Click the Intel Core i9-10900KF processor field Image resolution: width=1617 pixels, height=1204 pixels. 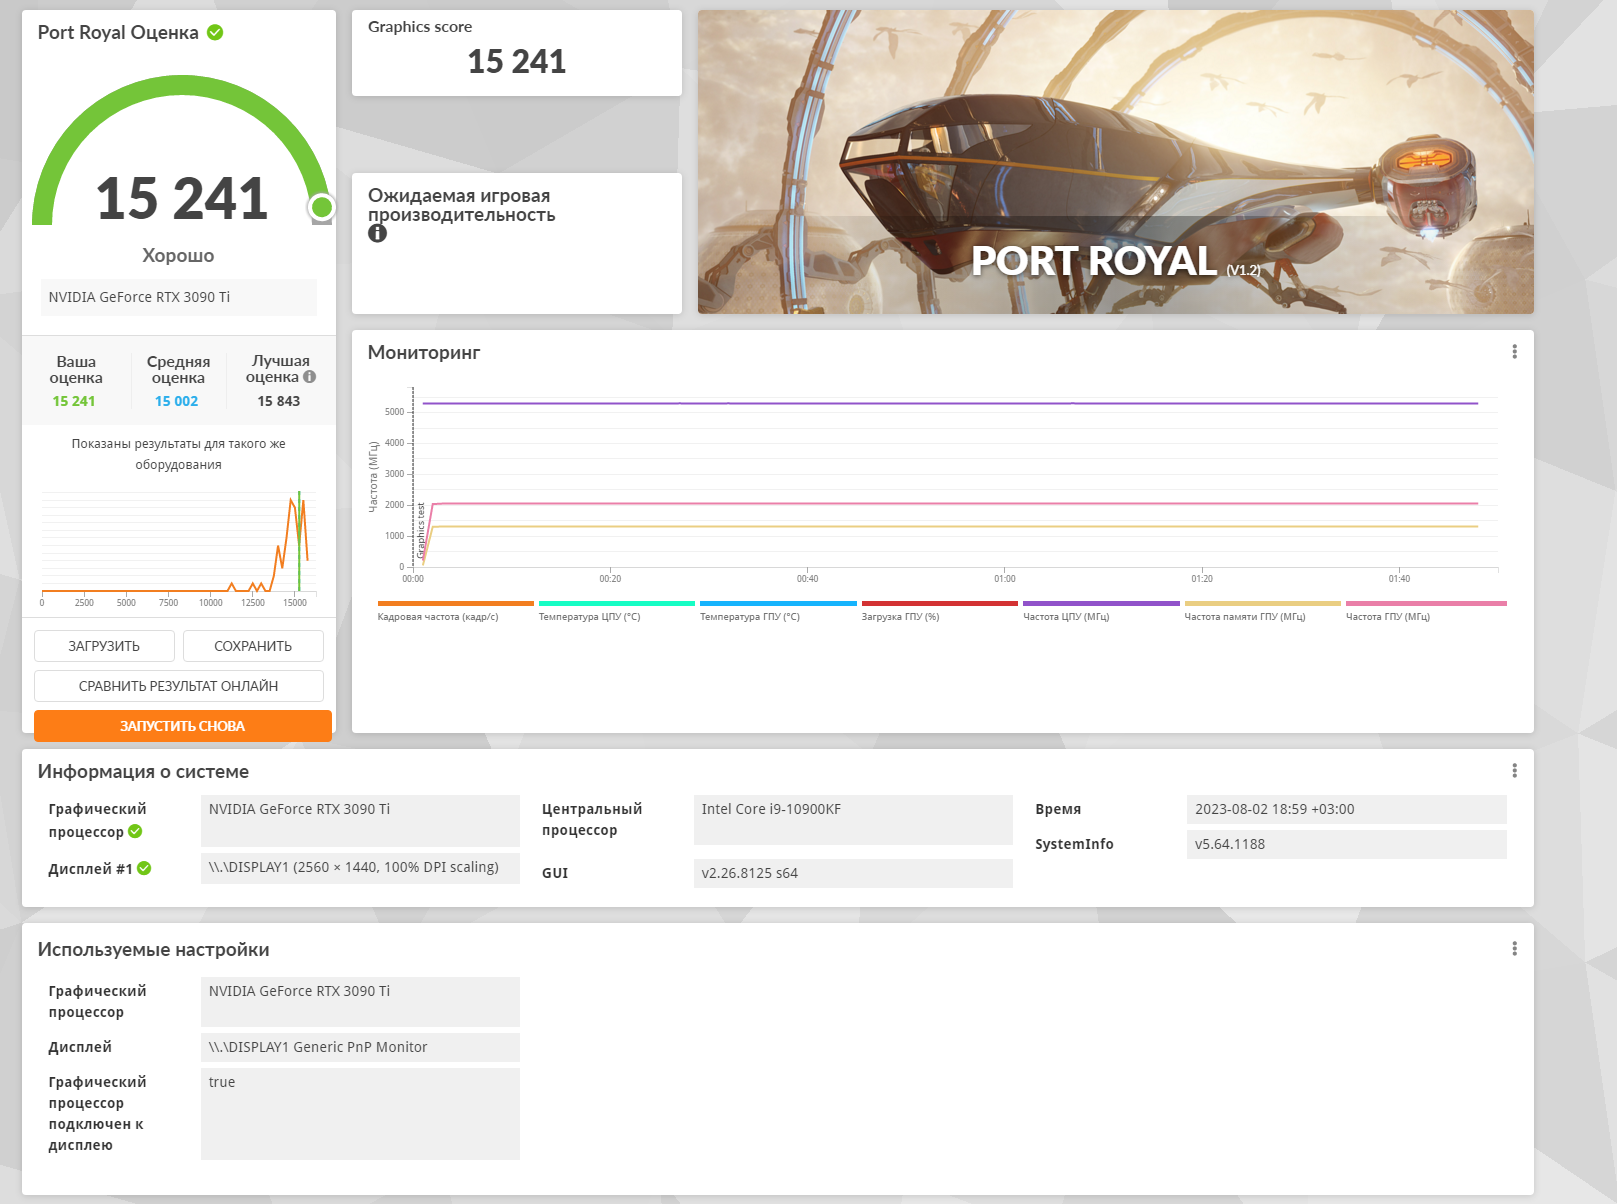pyautogui.click(x=853, y=820)
